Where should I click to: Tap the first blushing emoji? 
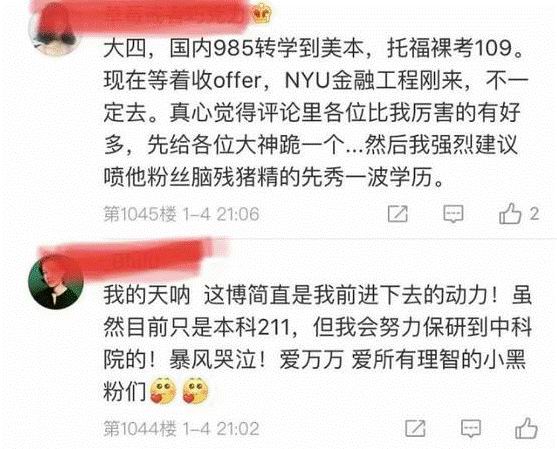[163, 391]
